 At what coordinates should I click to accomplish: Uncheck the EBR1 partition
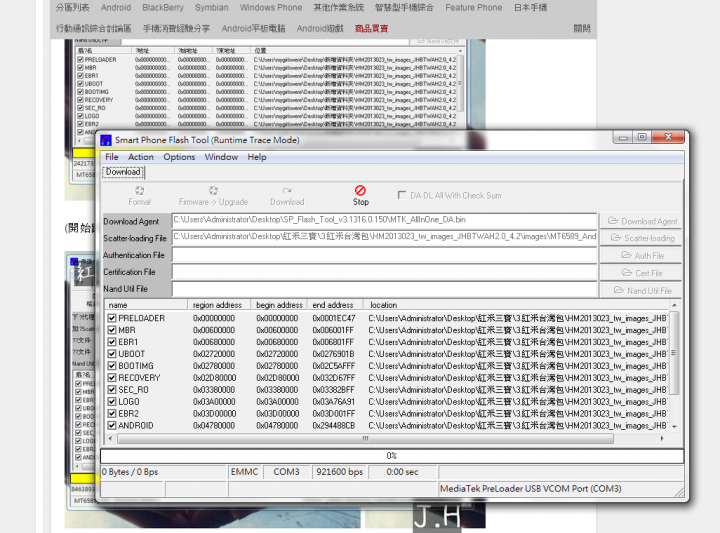(112, 342)
